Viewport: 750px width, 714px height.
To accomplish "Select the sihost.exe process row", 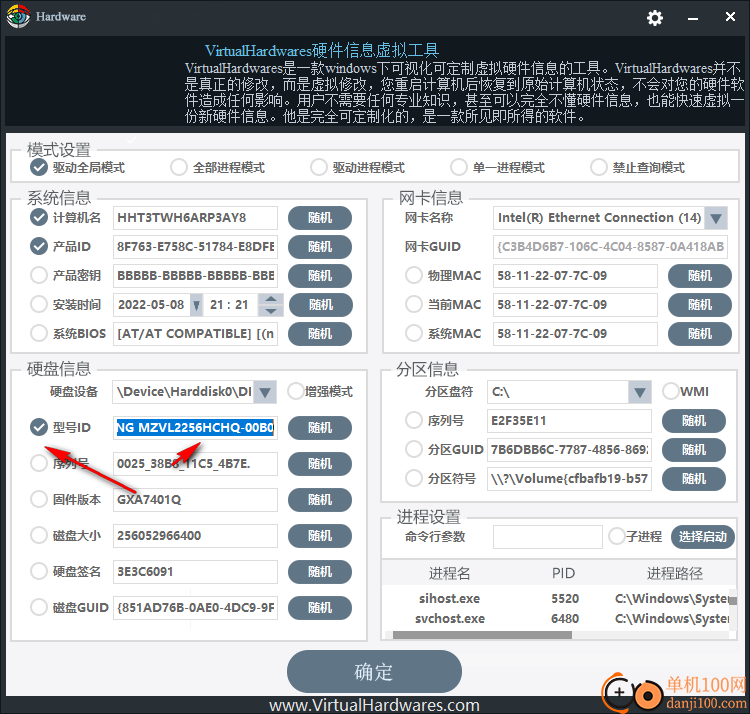I will pos(555,599).
